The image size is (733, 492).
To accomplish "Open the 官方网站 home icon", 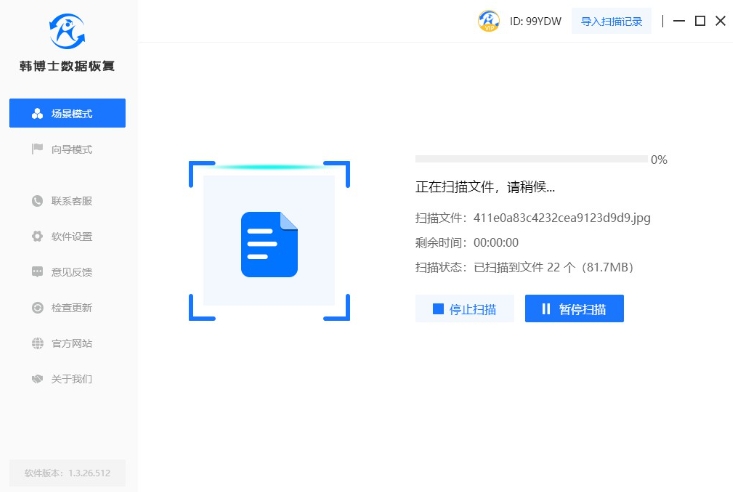I will 37,343.
